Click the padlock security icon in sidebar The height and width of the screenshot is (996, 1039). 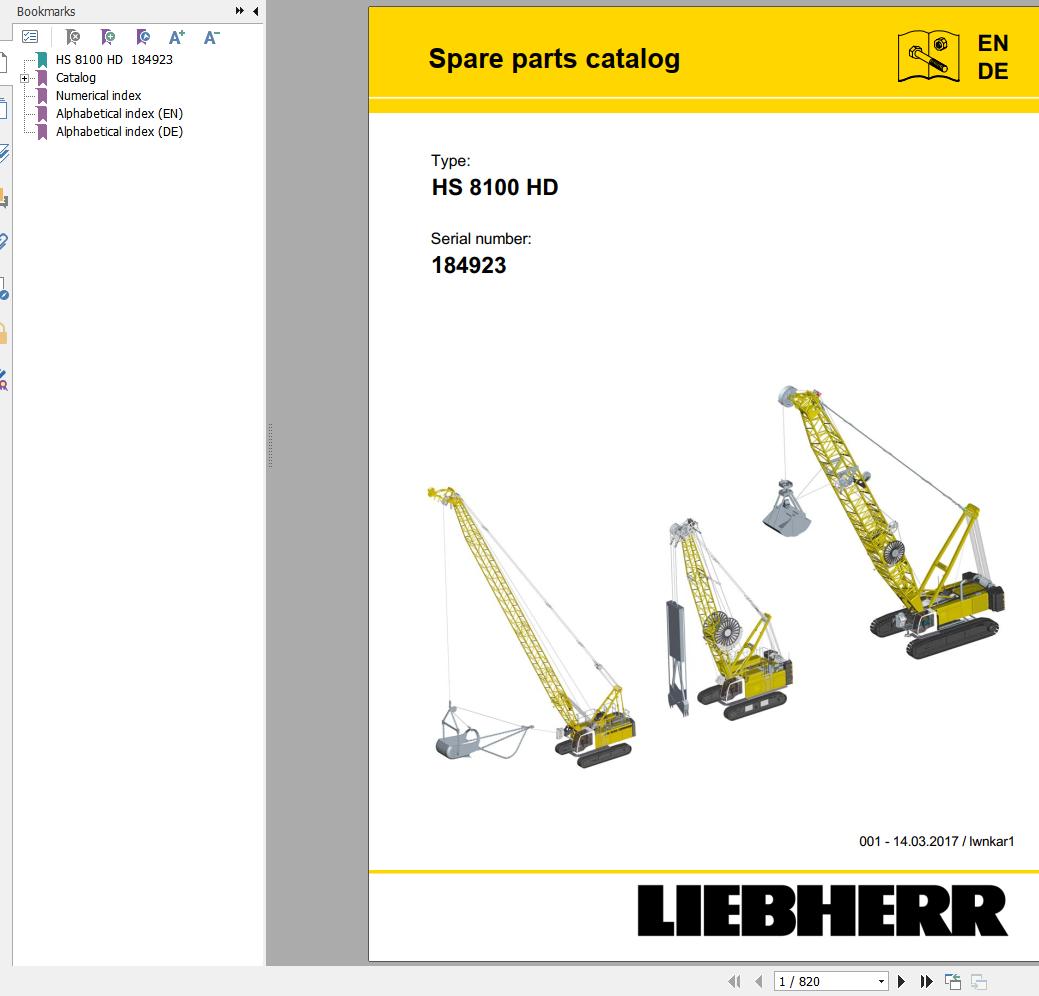tap(5, 333)
